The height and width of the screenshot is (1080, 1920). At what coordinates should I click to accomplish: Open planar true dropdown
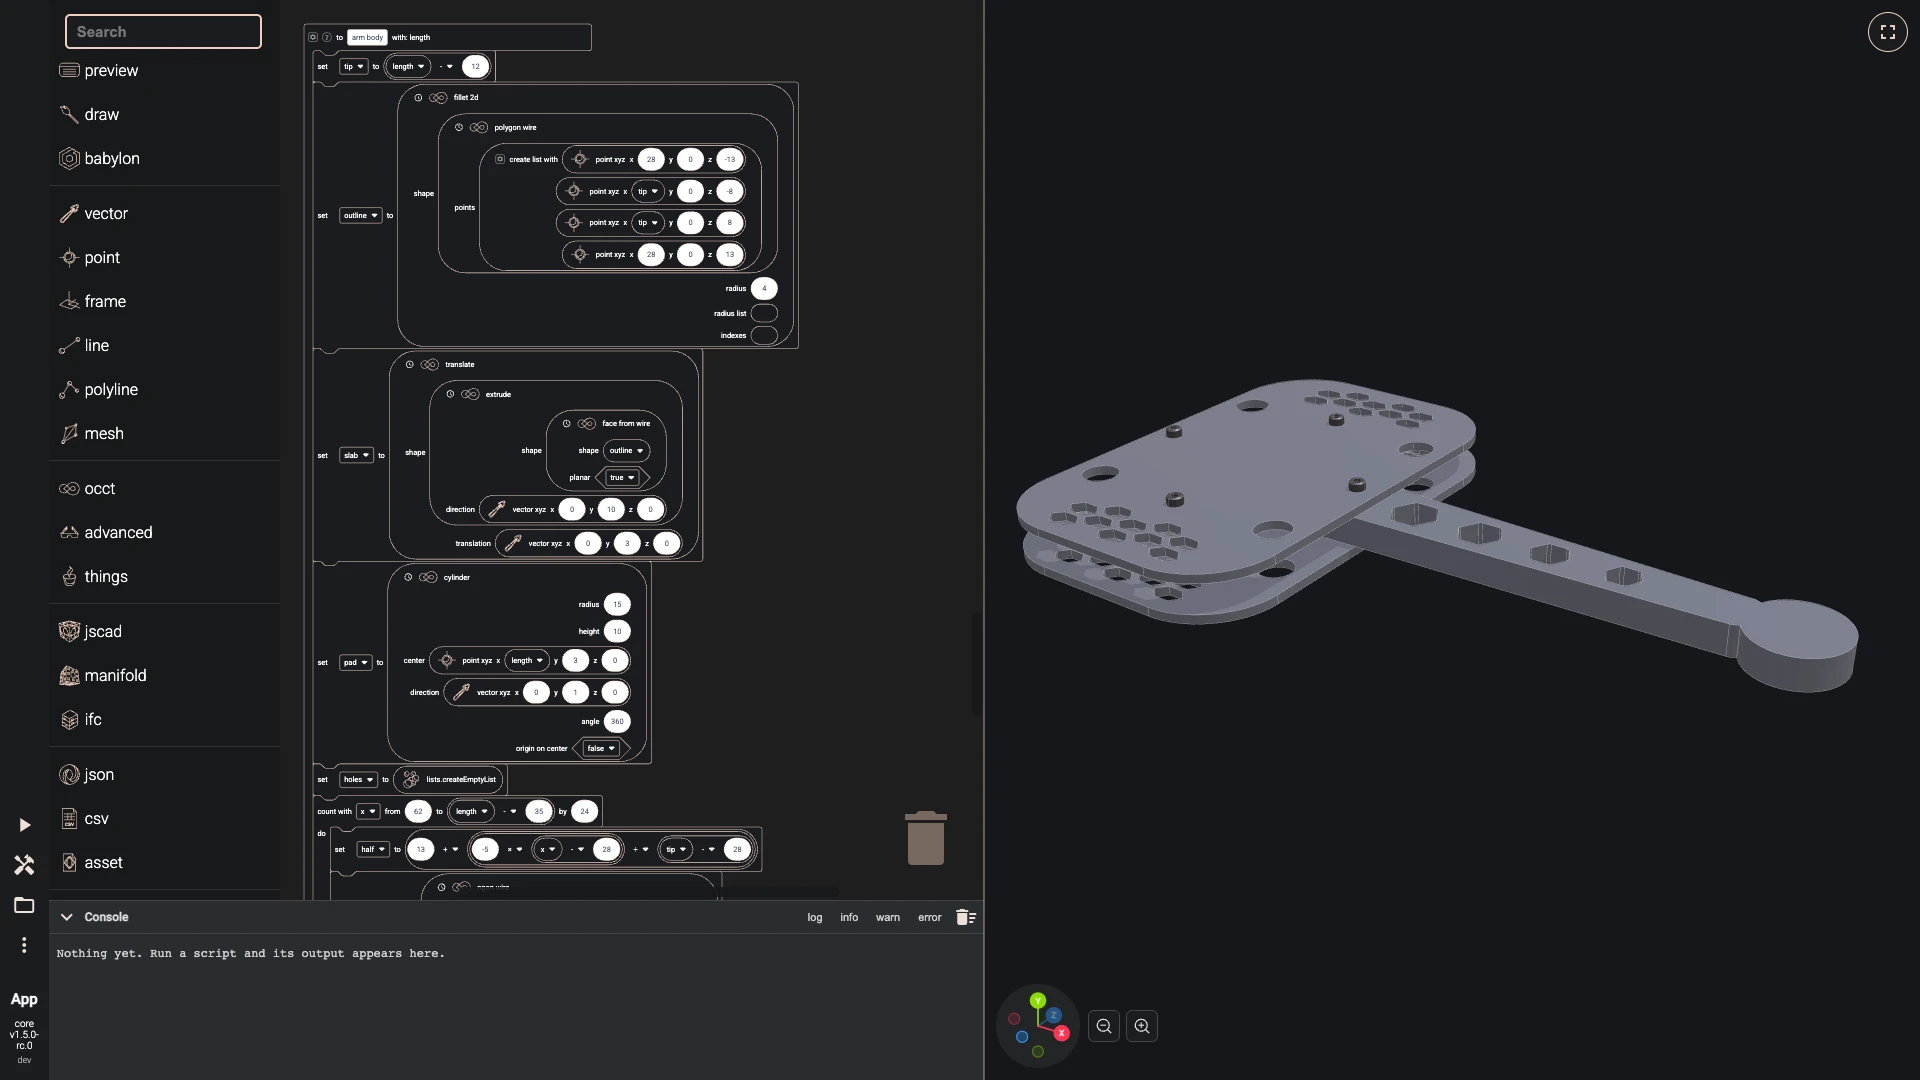622,478
